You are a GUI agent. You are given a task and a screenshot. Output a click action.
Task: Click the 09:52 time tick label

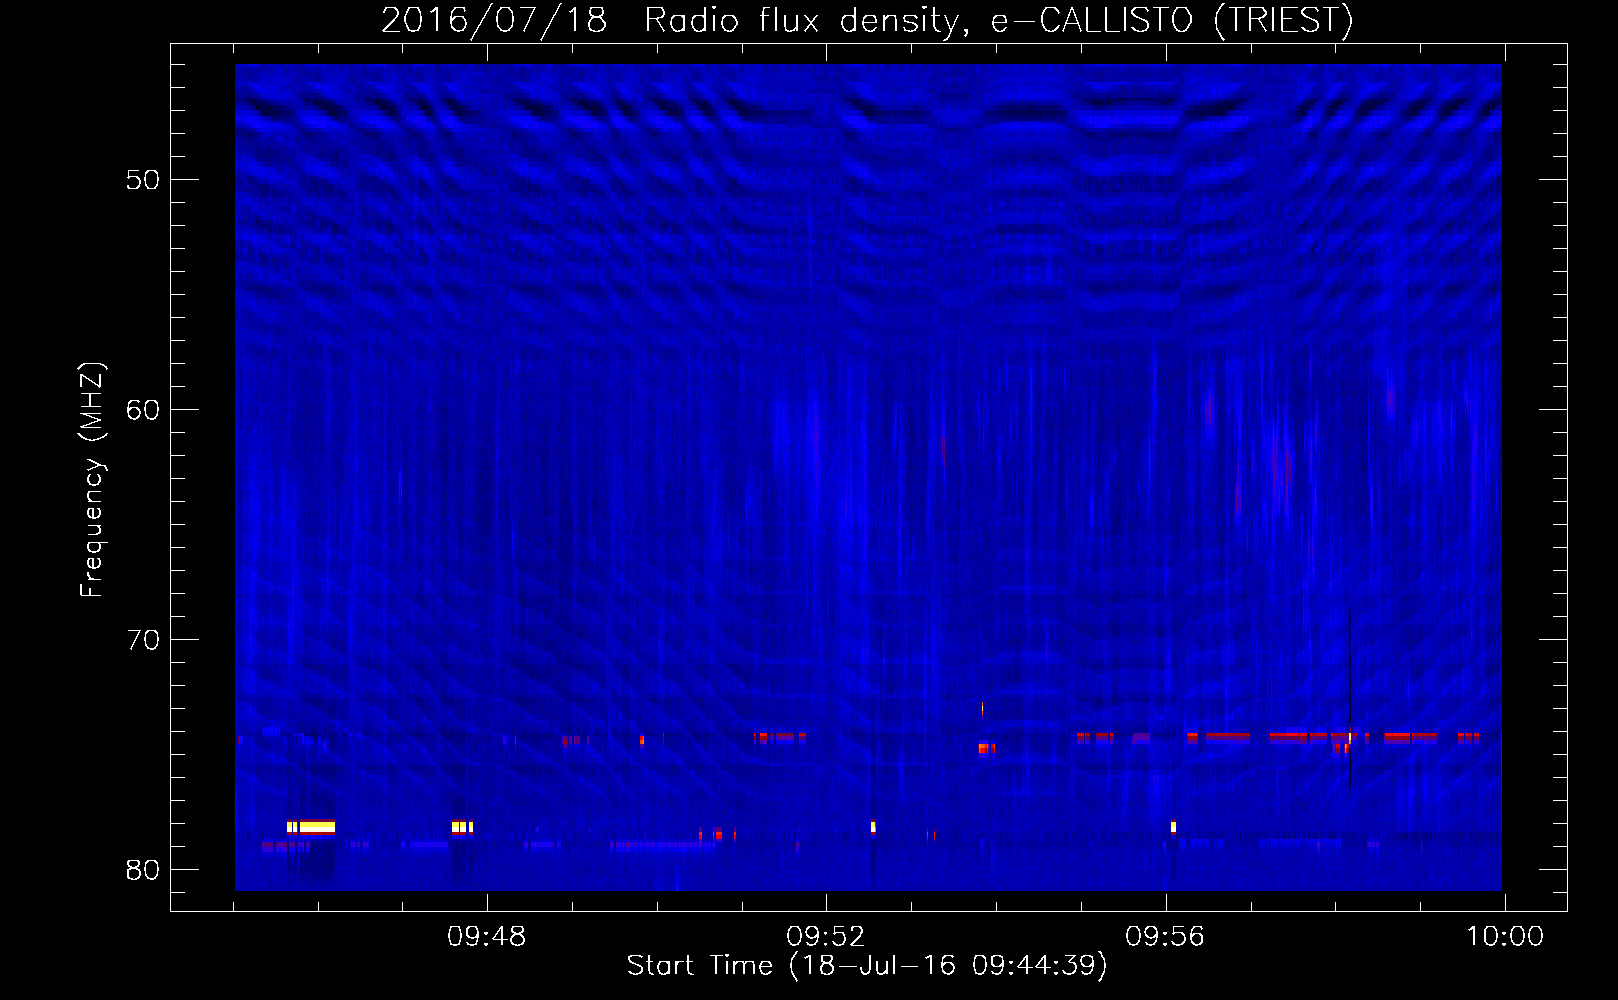tap(825, 937)
